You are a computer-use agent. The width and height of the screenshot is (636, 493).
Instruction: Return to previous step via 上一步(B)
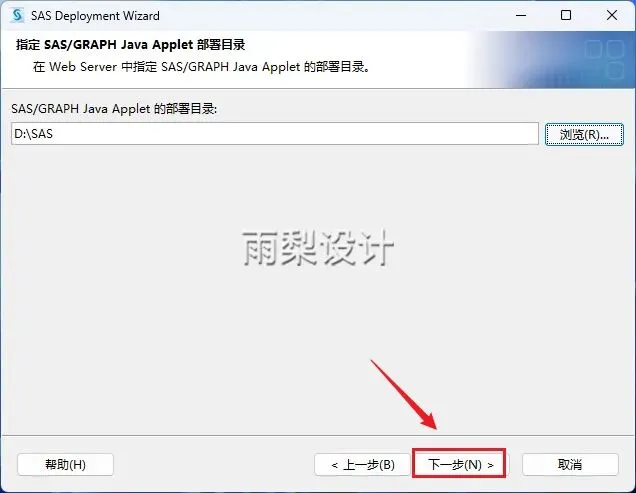[362, 465]
